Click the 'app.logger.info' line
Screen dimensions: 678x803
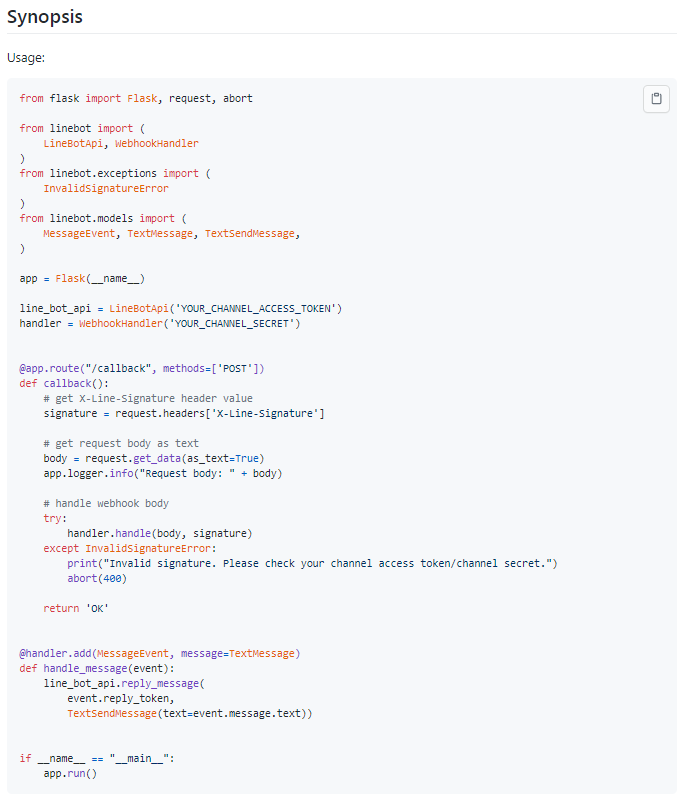click(x=163, y=473)
